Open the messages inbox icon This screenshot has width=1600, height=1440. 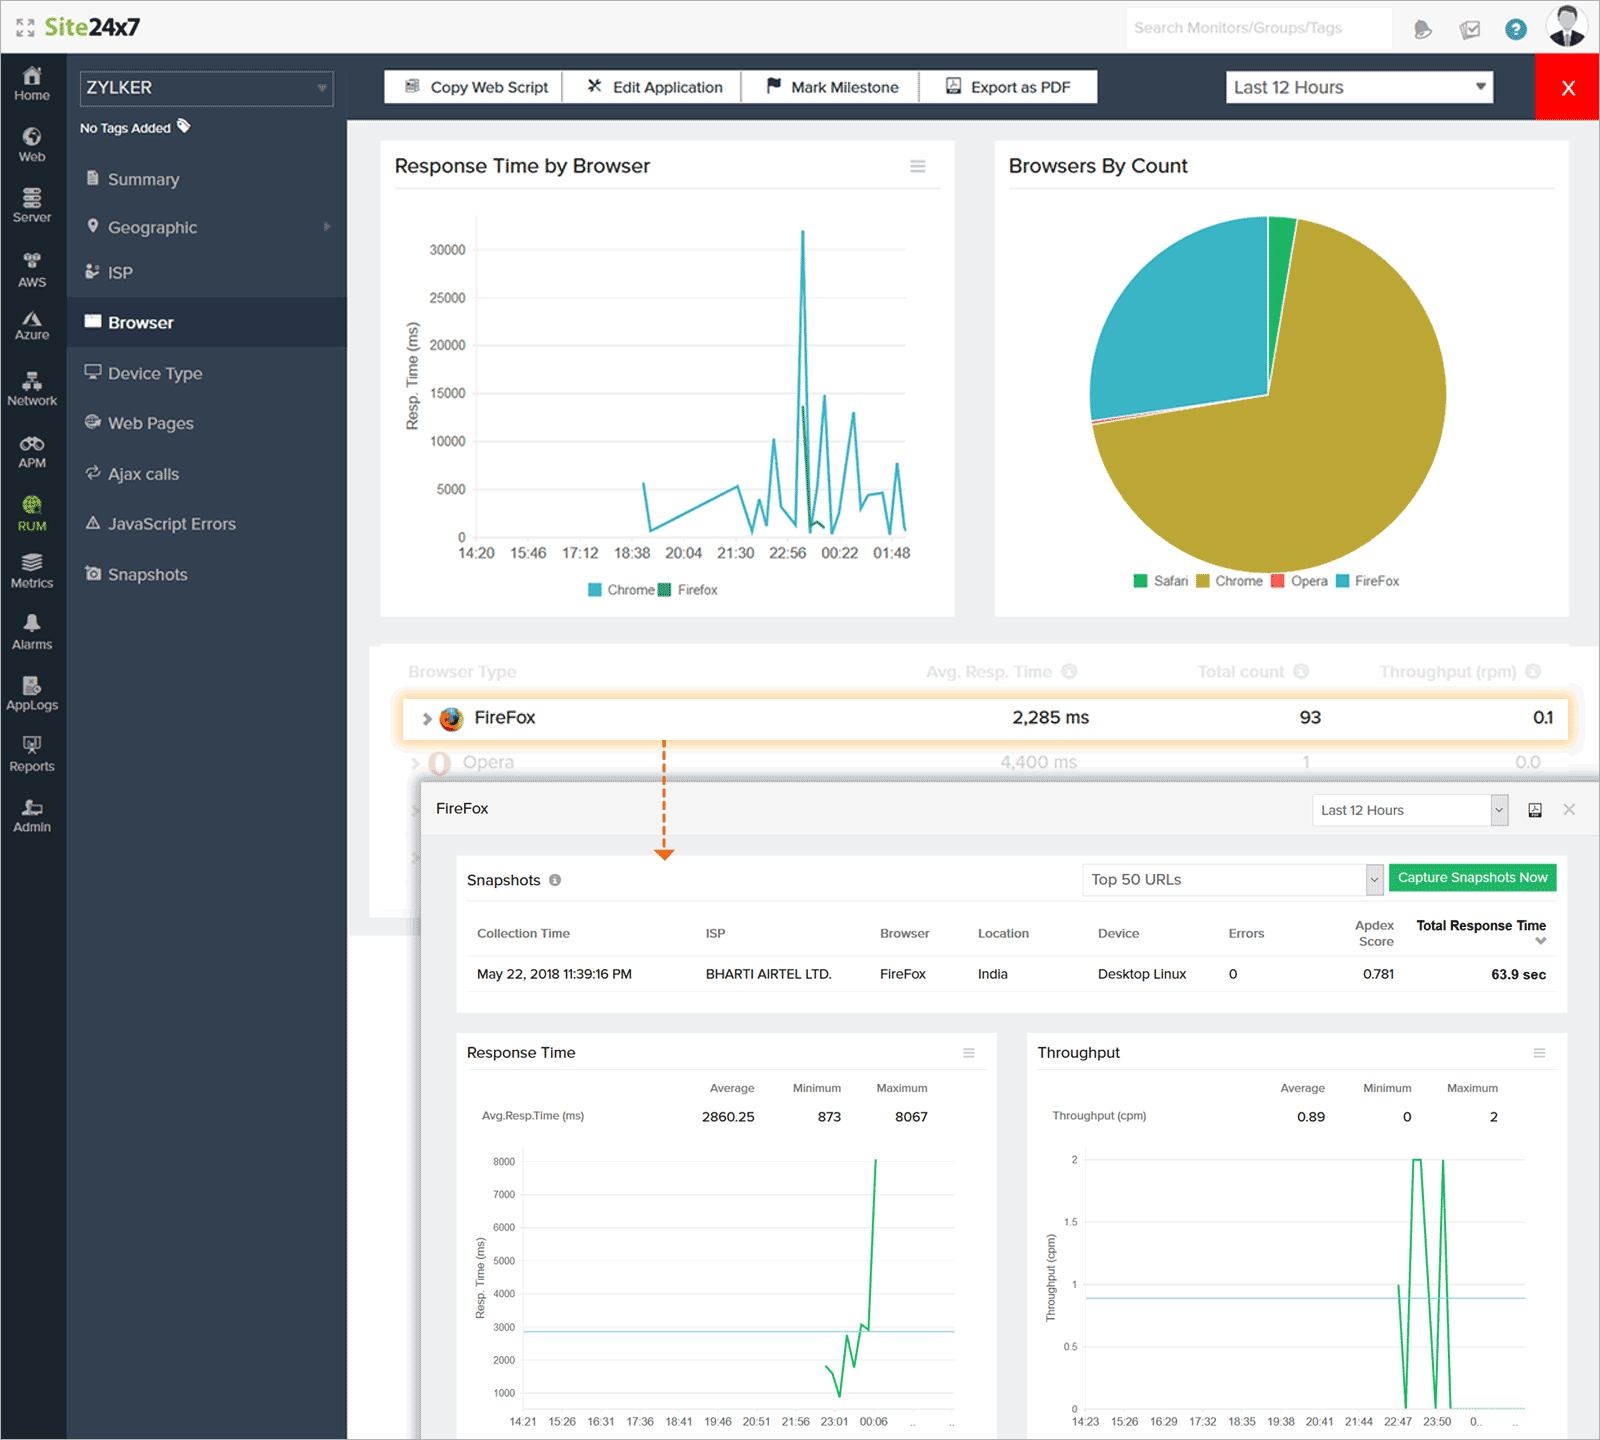click(x=1470, y=29)
